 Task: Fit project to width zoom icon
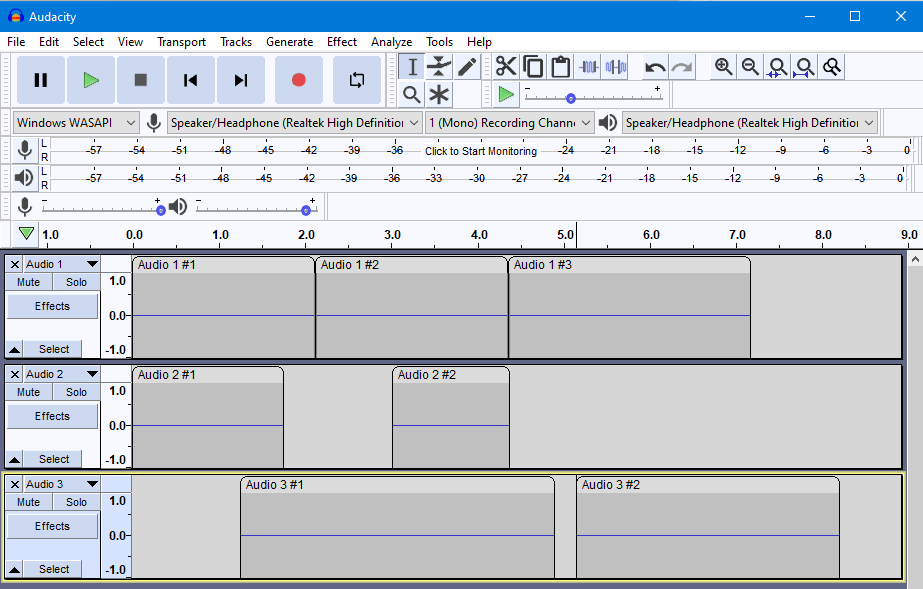point(805,66)
